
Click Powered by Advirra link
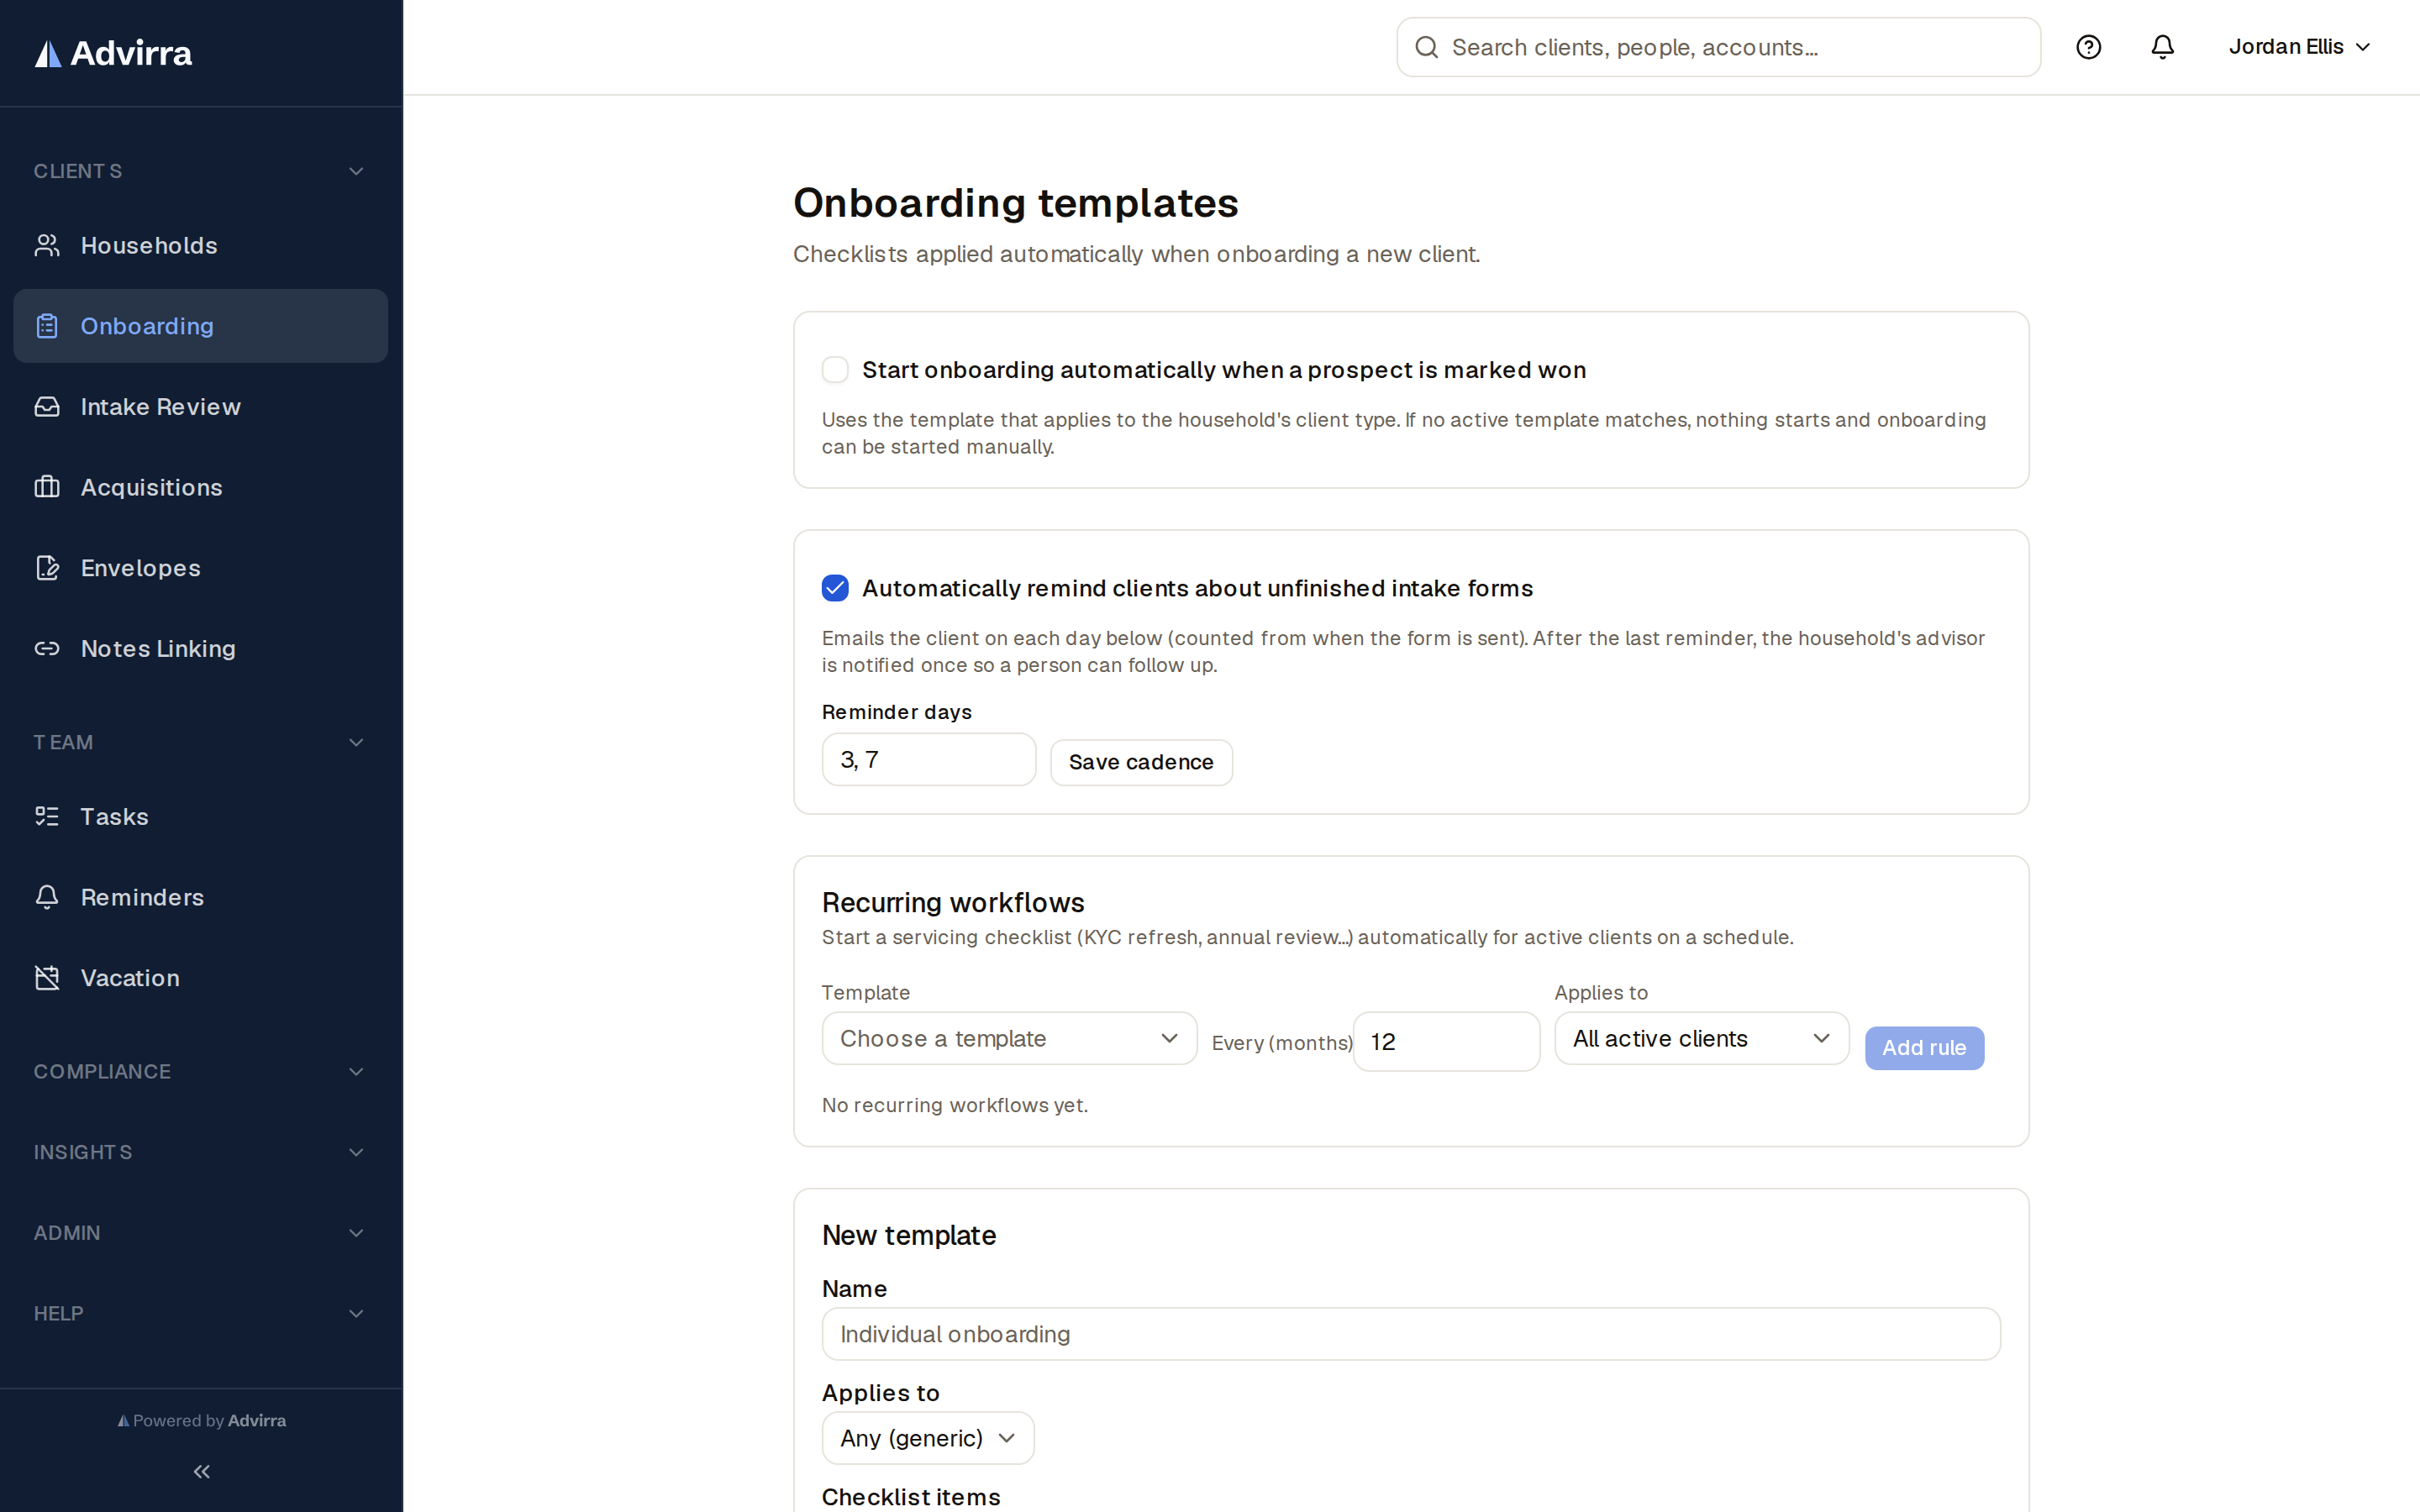(x=201, y=1420)
